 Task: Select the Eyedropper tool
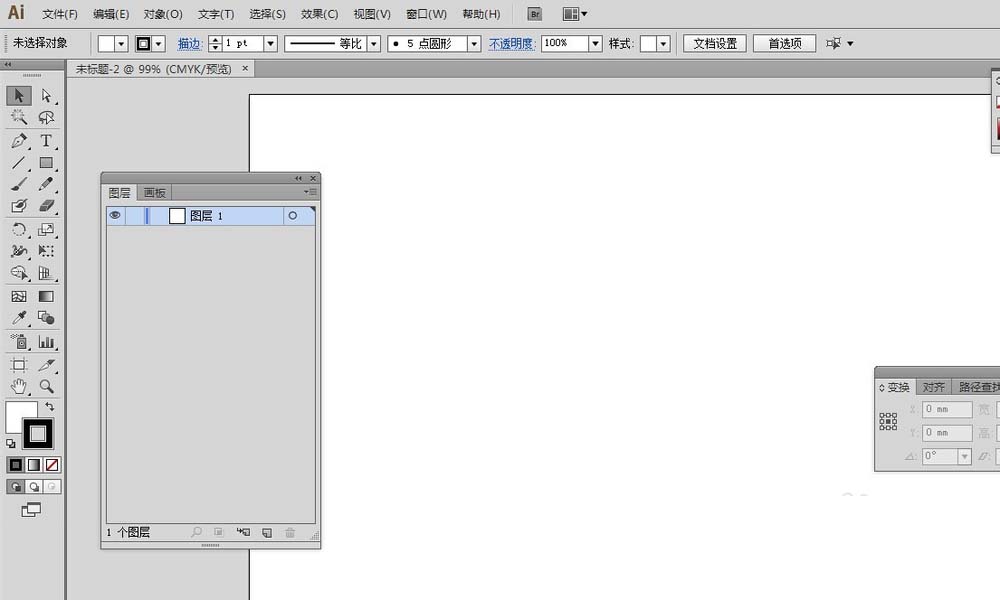pyautogui.click(x=18, y=318)
